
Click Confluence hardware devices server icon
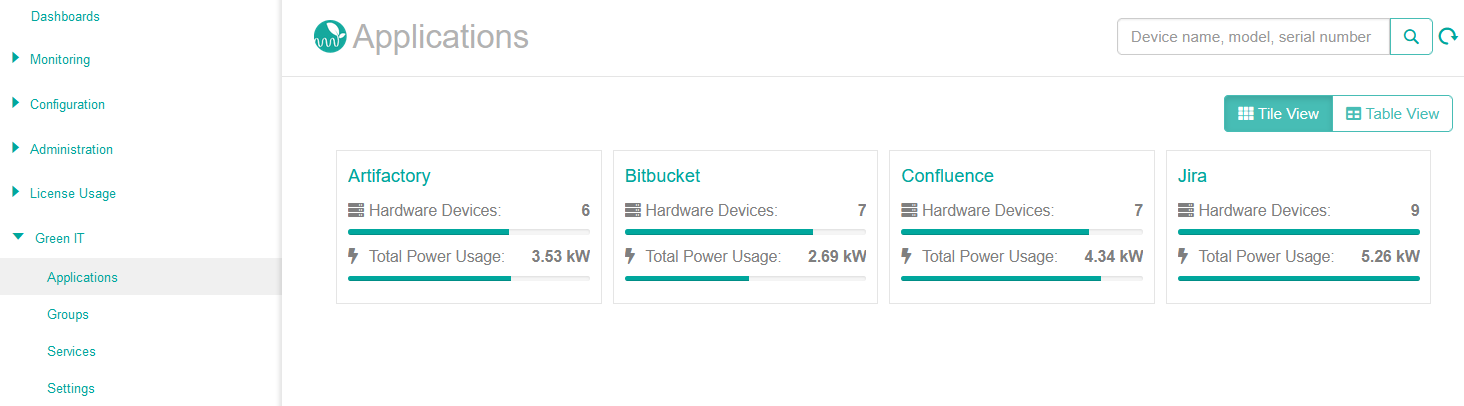pos(909,211)
